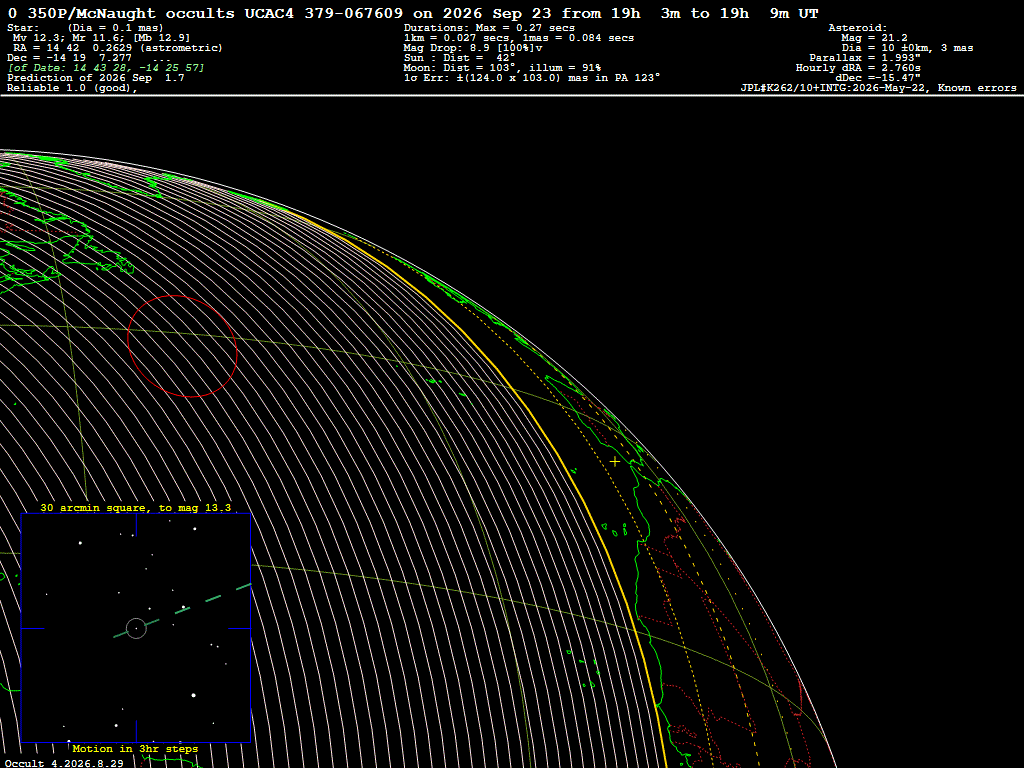Click the Asteroid 'Mag = 21.2' entry

click(874, 38)
